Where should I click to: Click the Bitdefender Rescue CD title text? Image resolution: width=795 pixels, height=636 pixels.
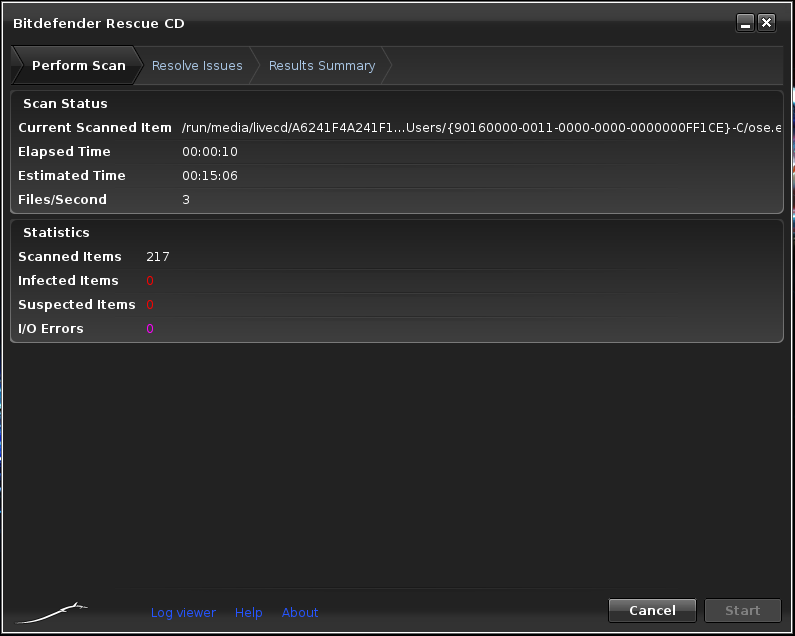[98, 23]
